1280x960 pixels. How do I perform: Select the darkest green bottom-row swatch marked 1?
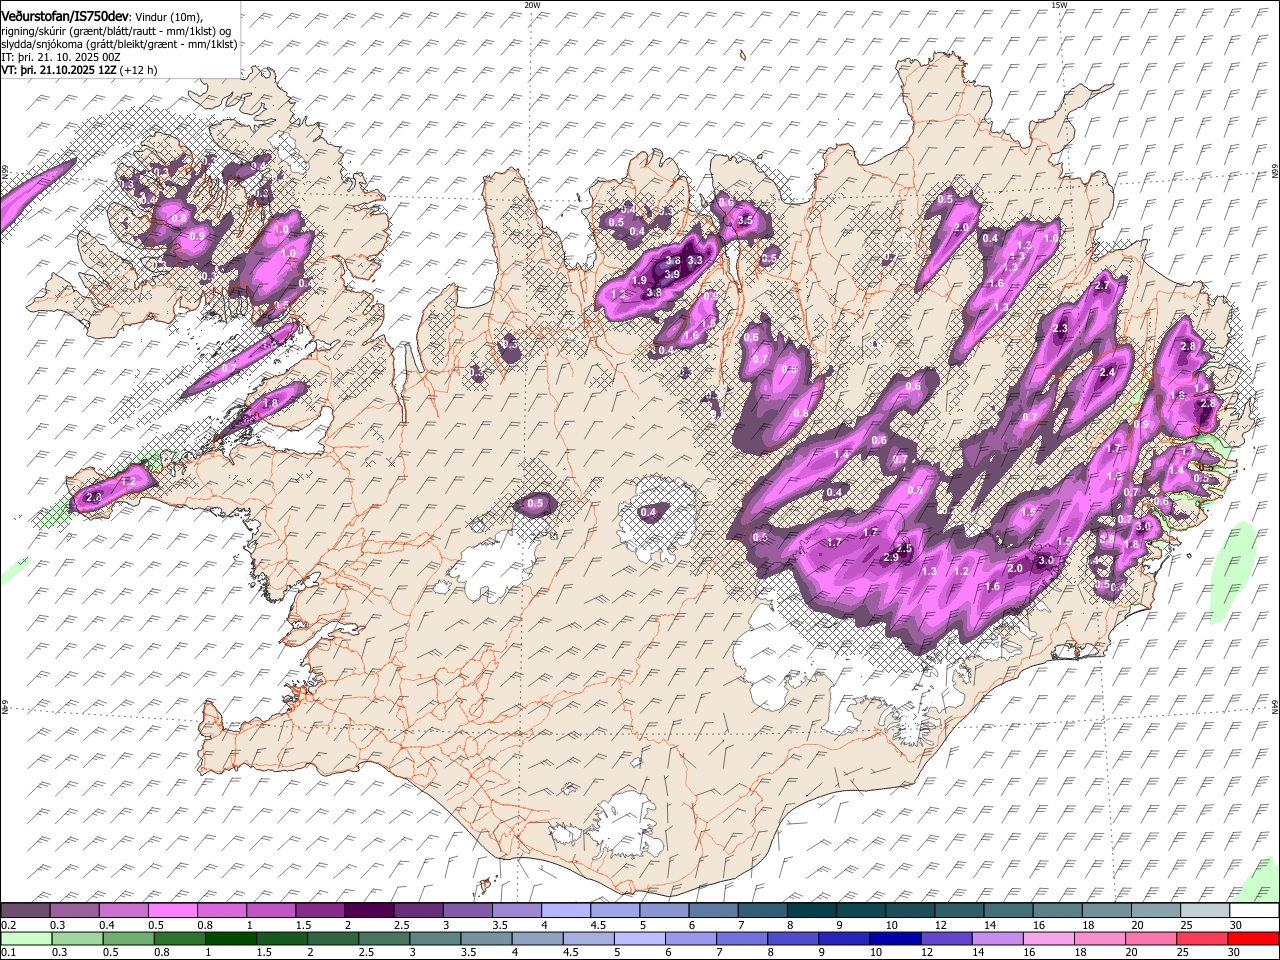tap(231, 938)
